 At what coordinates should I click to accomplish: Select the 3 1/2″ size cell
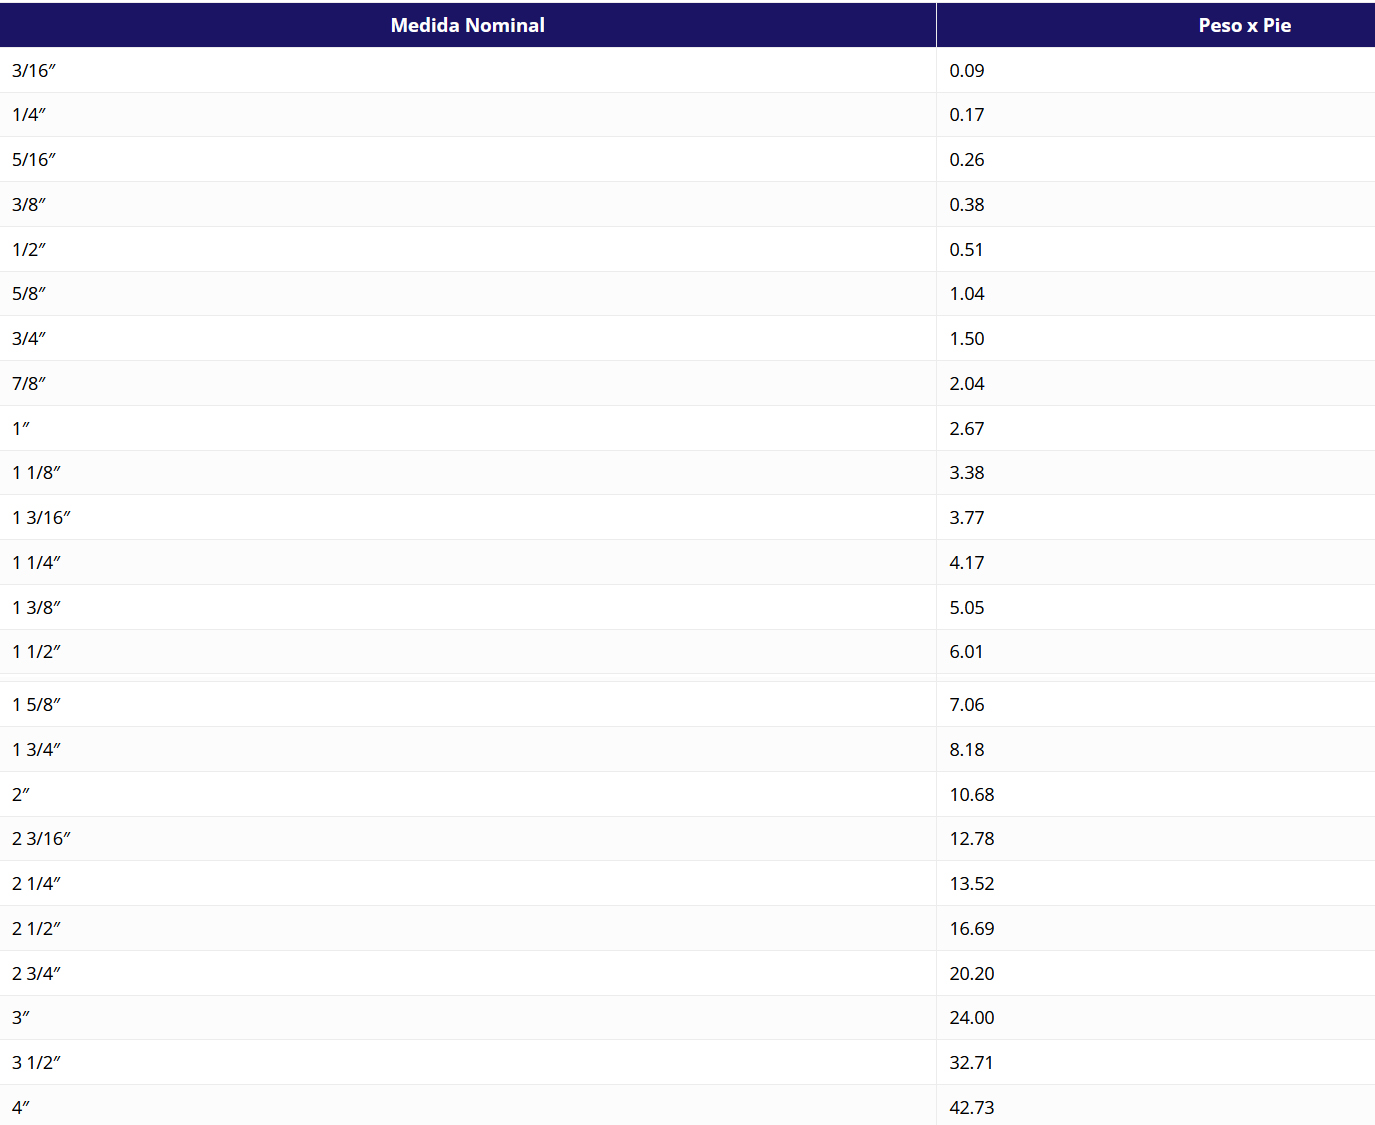(36, 1063)
